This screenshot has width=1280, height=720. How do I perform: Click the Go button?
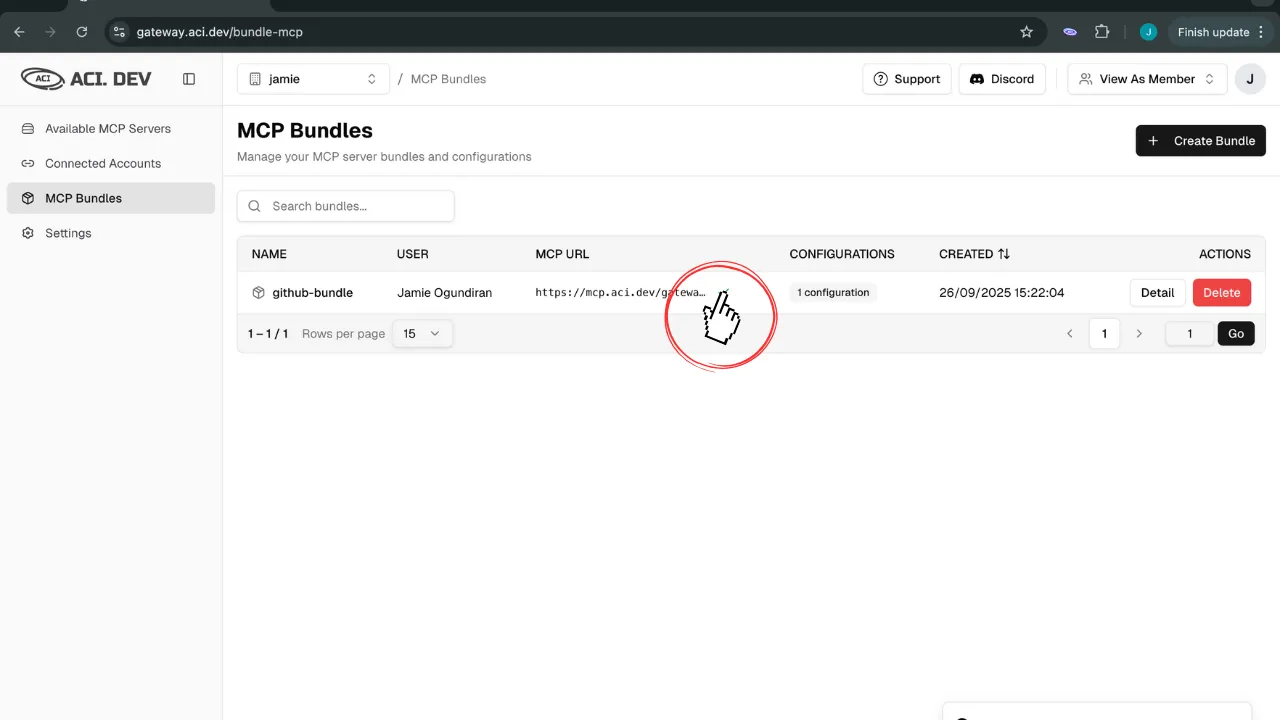pyautogui.click(x=1236, y=334)
